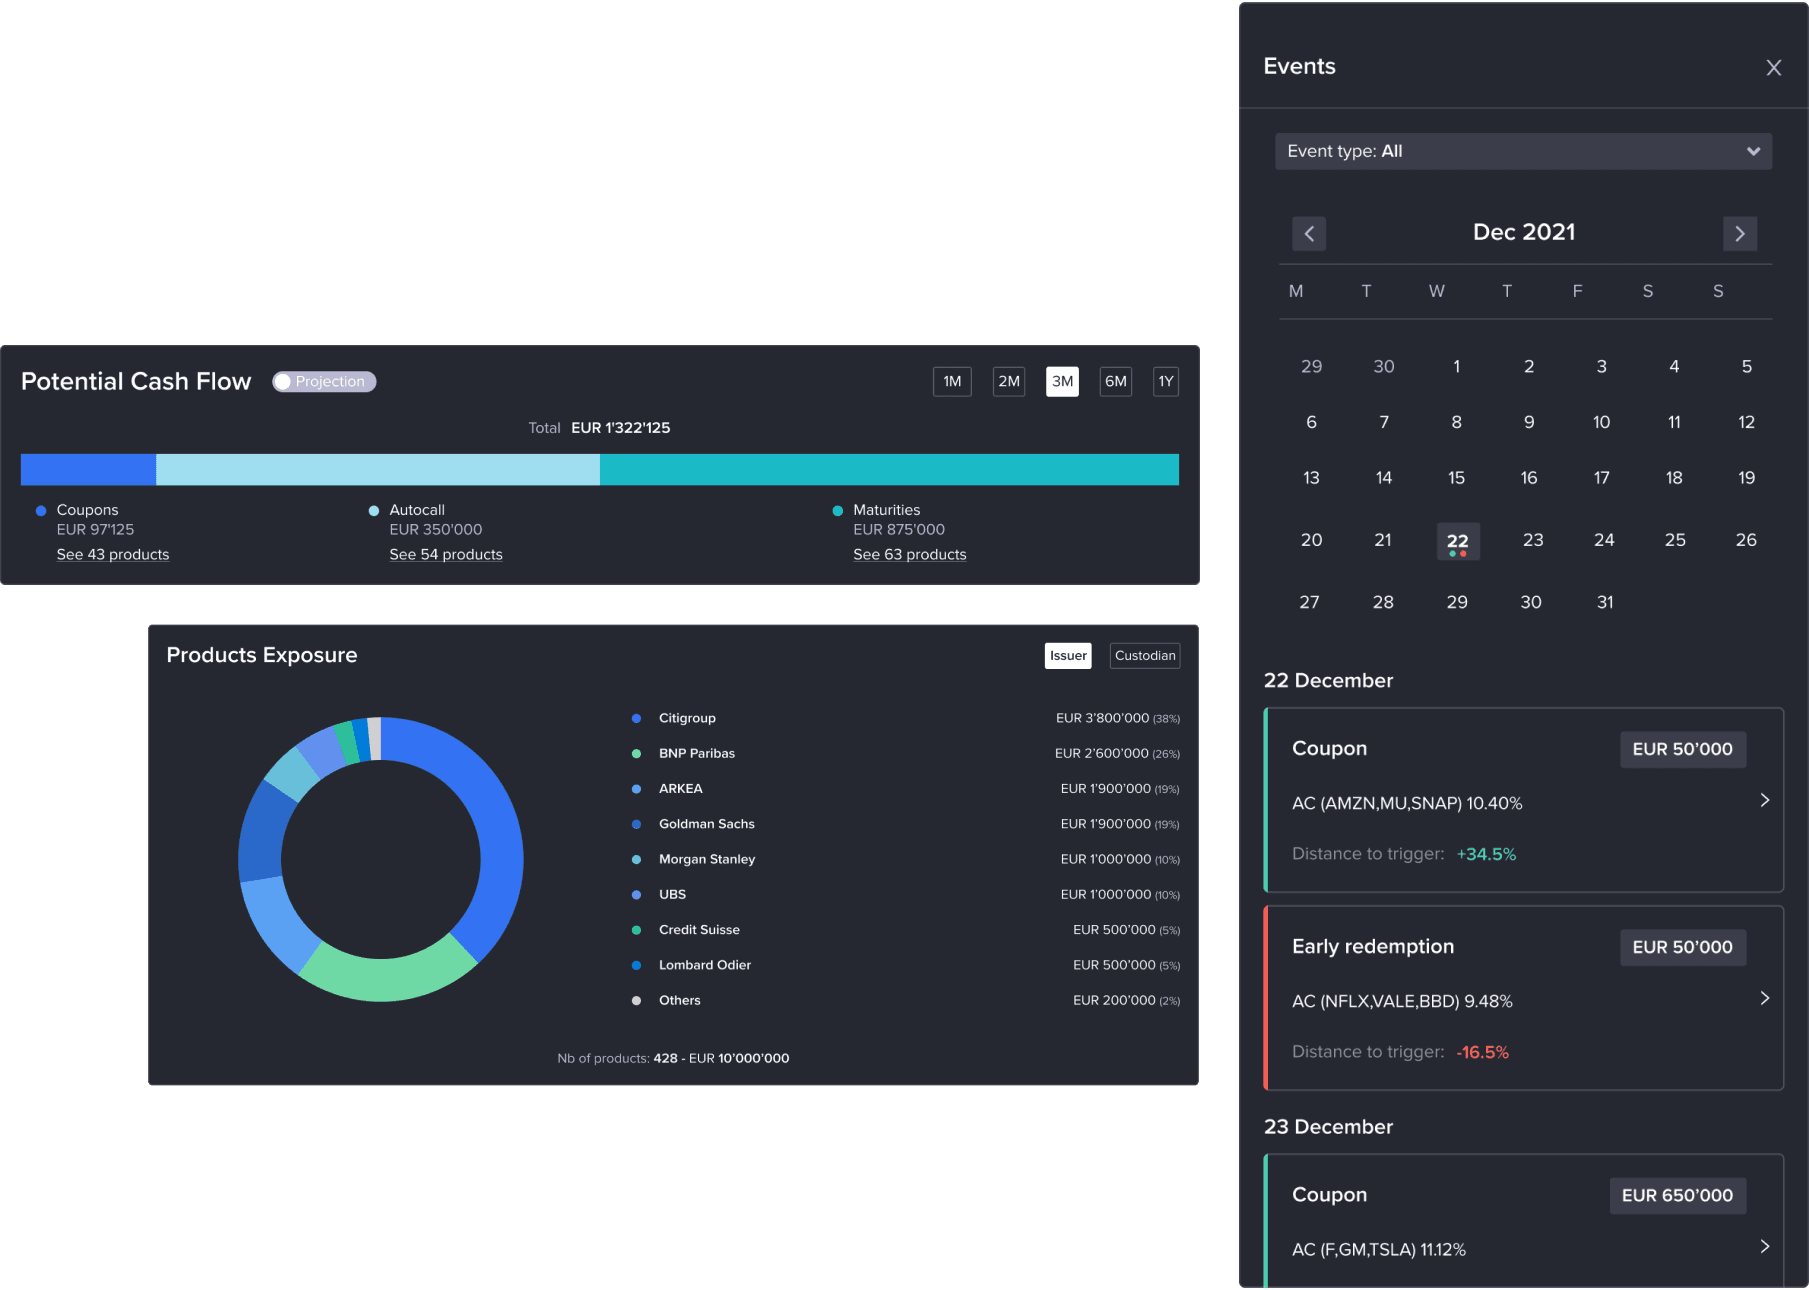Click the Coupons legend dot

pos(41,510)
